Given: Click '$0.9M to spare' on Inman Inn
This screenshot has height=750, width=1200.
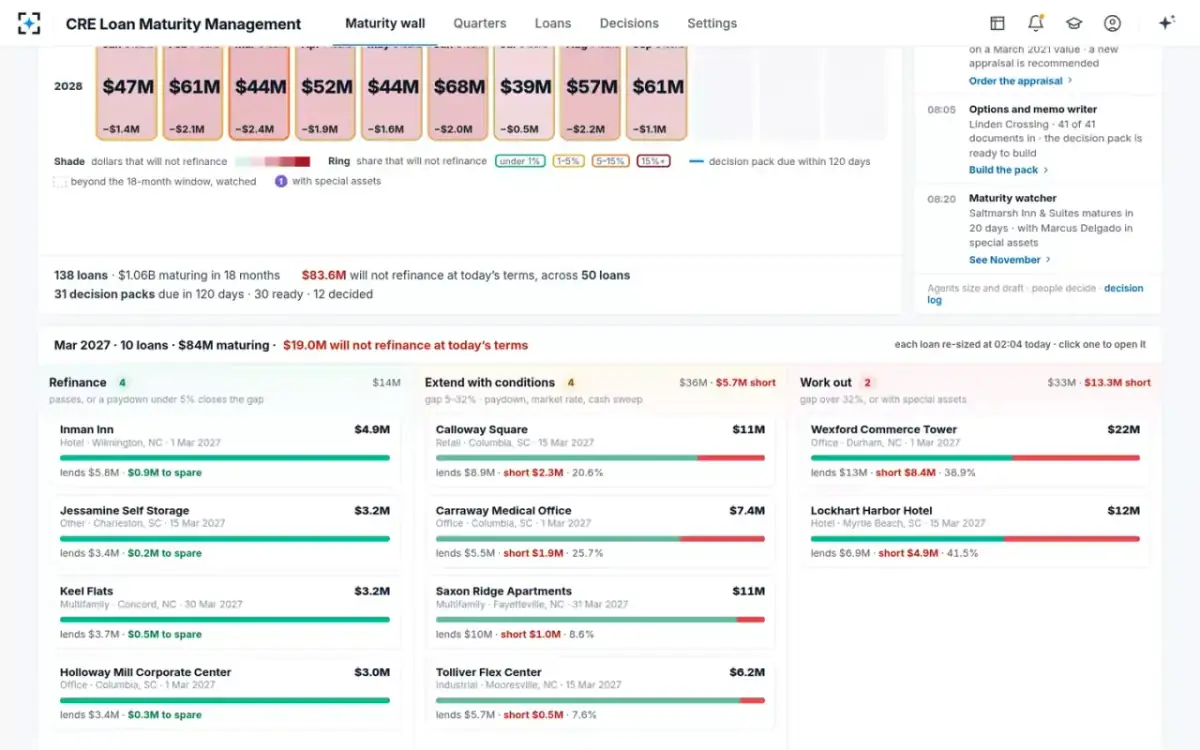Looking at the screenshot, I should [x=165, y=472].
